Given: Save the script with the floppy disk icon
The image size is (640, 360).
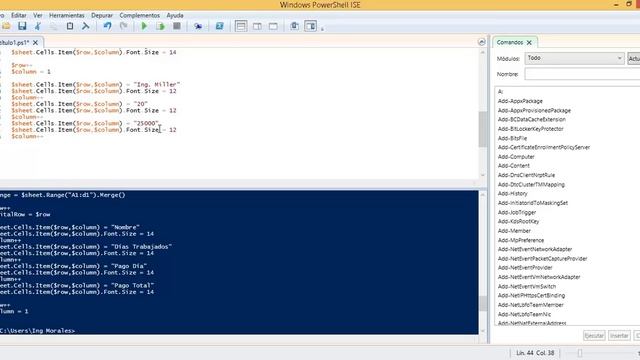Looking at the screenshot, I should (22, 26).
